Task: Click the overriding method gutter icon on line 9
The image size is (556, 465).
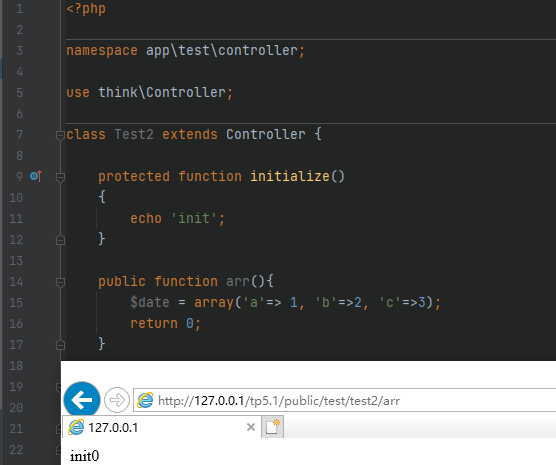Action: click(36, 176)
